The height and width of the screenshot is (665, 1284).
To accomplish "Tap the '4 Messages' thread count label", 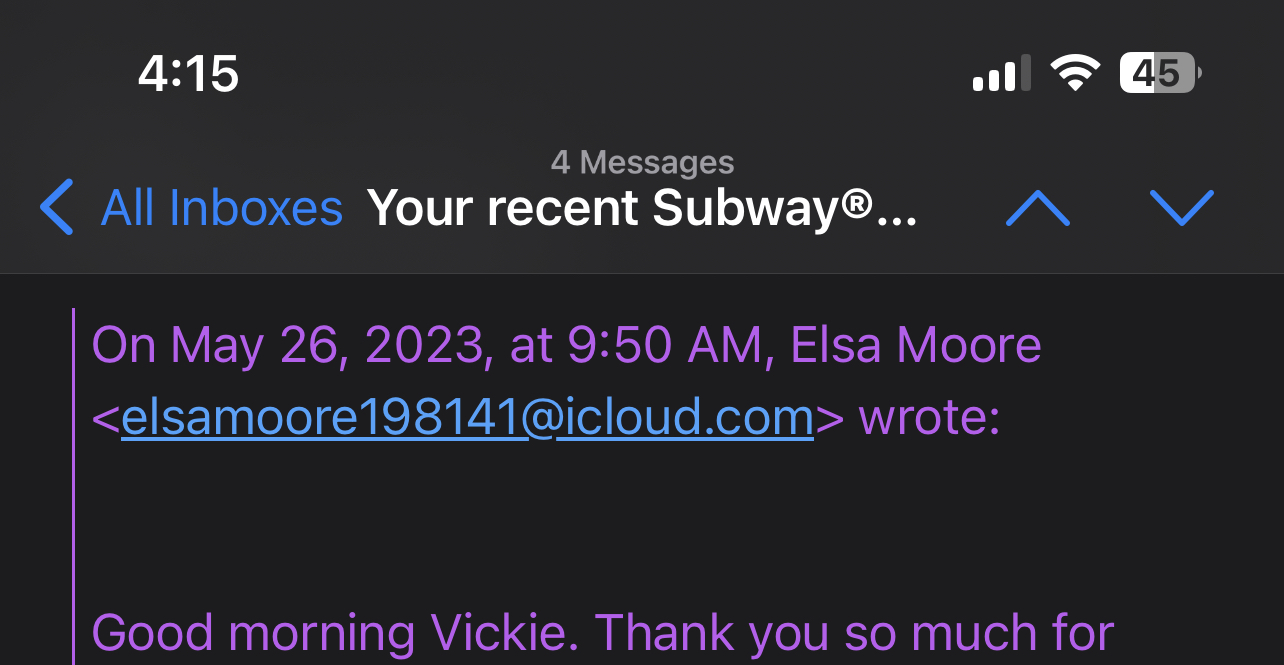I will pos(642,162).
